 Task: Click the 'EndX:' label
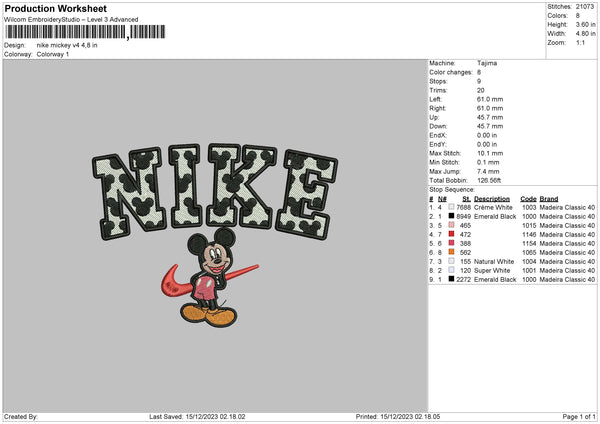click(x=438, y=135)
